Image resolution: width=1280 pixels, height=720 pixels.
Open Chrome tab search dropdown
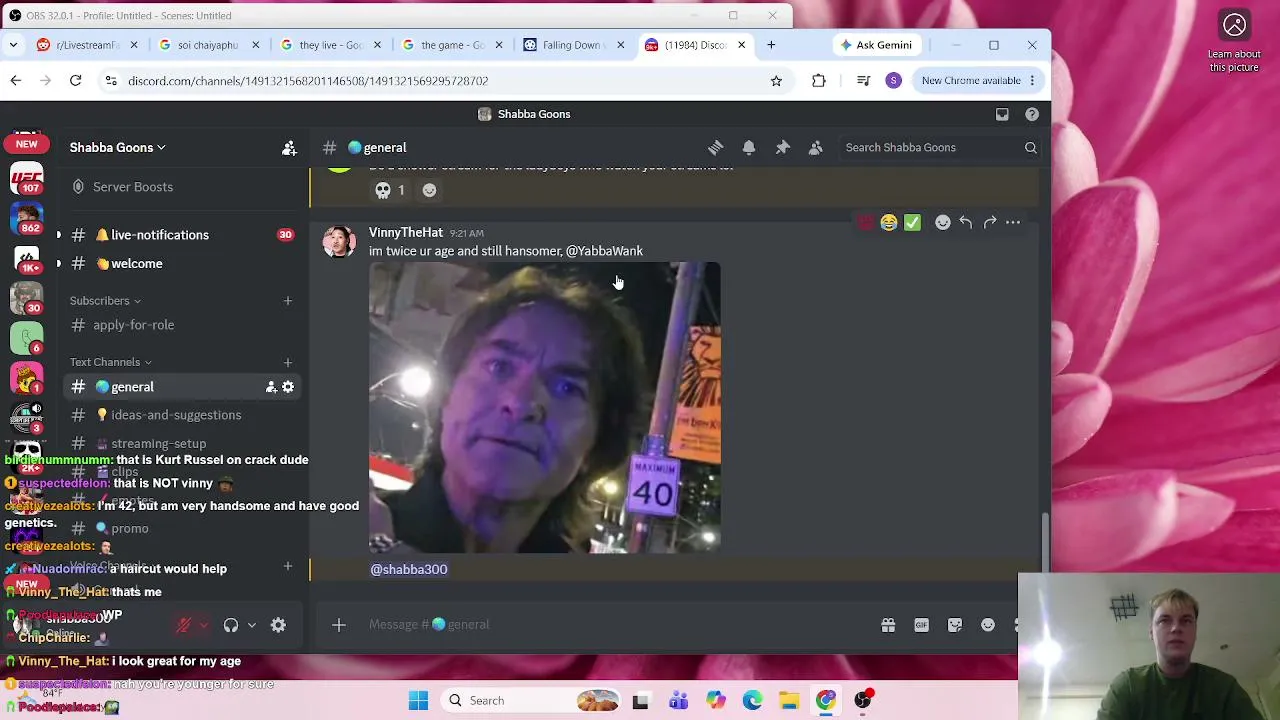click(x=13, y=45)
